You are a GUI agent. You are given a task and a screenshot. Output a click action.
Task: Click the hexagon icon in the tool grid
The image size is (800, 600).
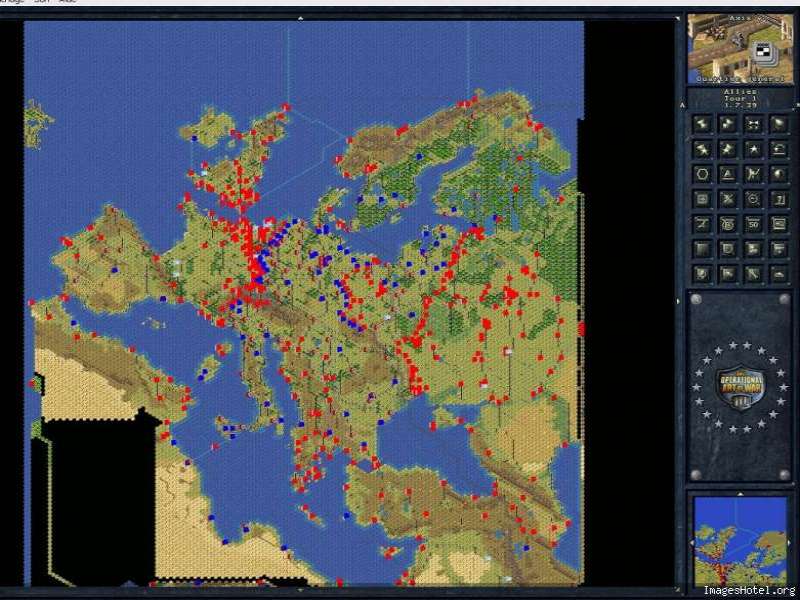tap(703, 174)
